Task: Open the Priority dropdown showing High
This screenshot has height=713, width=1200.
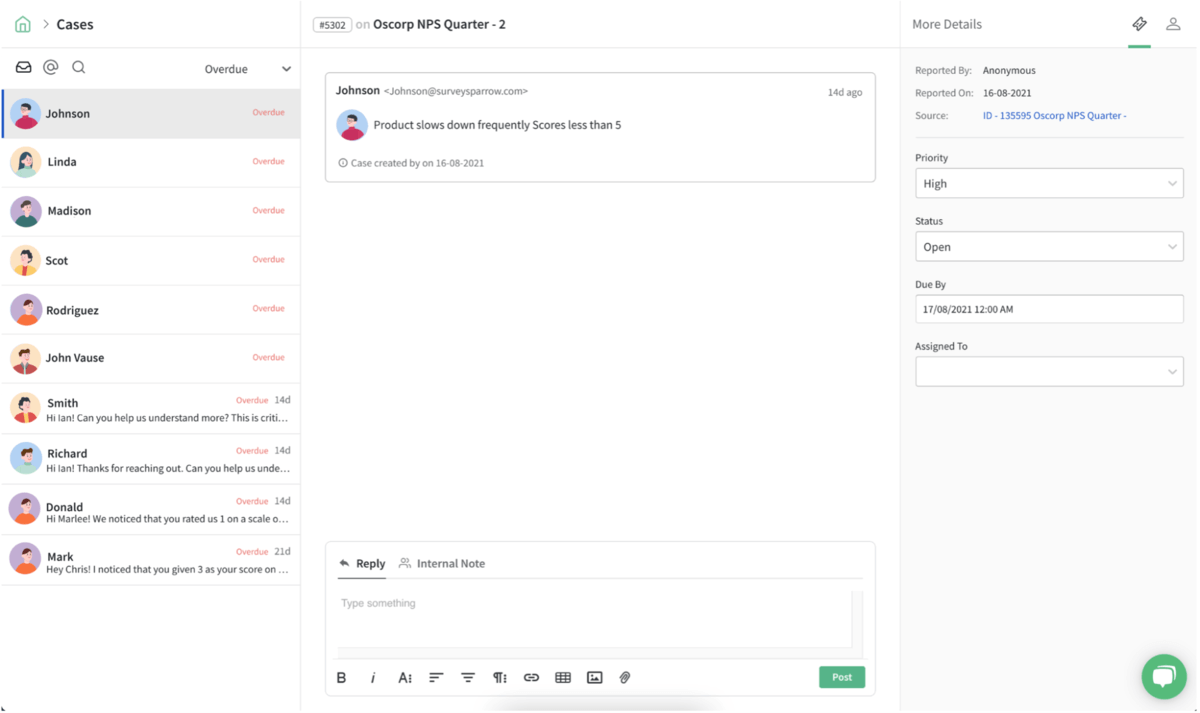Action: [x=1049, y=183]
